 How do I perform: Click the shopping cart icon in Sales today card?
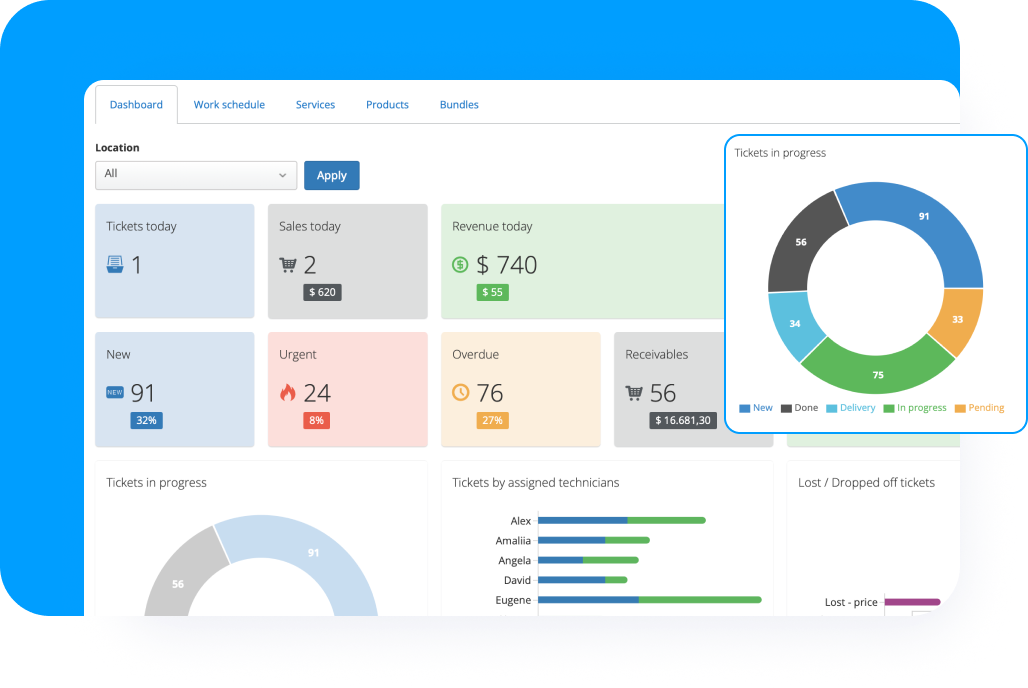click(289, 264)
